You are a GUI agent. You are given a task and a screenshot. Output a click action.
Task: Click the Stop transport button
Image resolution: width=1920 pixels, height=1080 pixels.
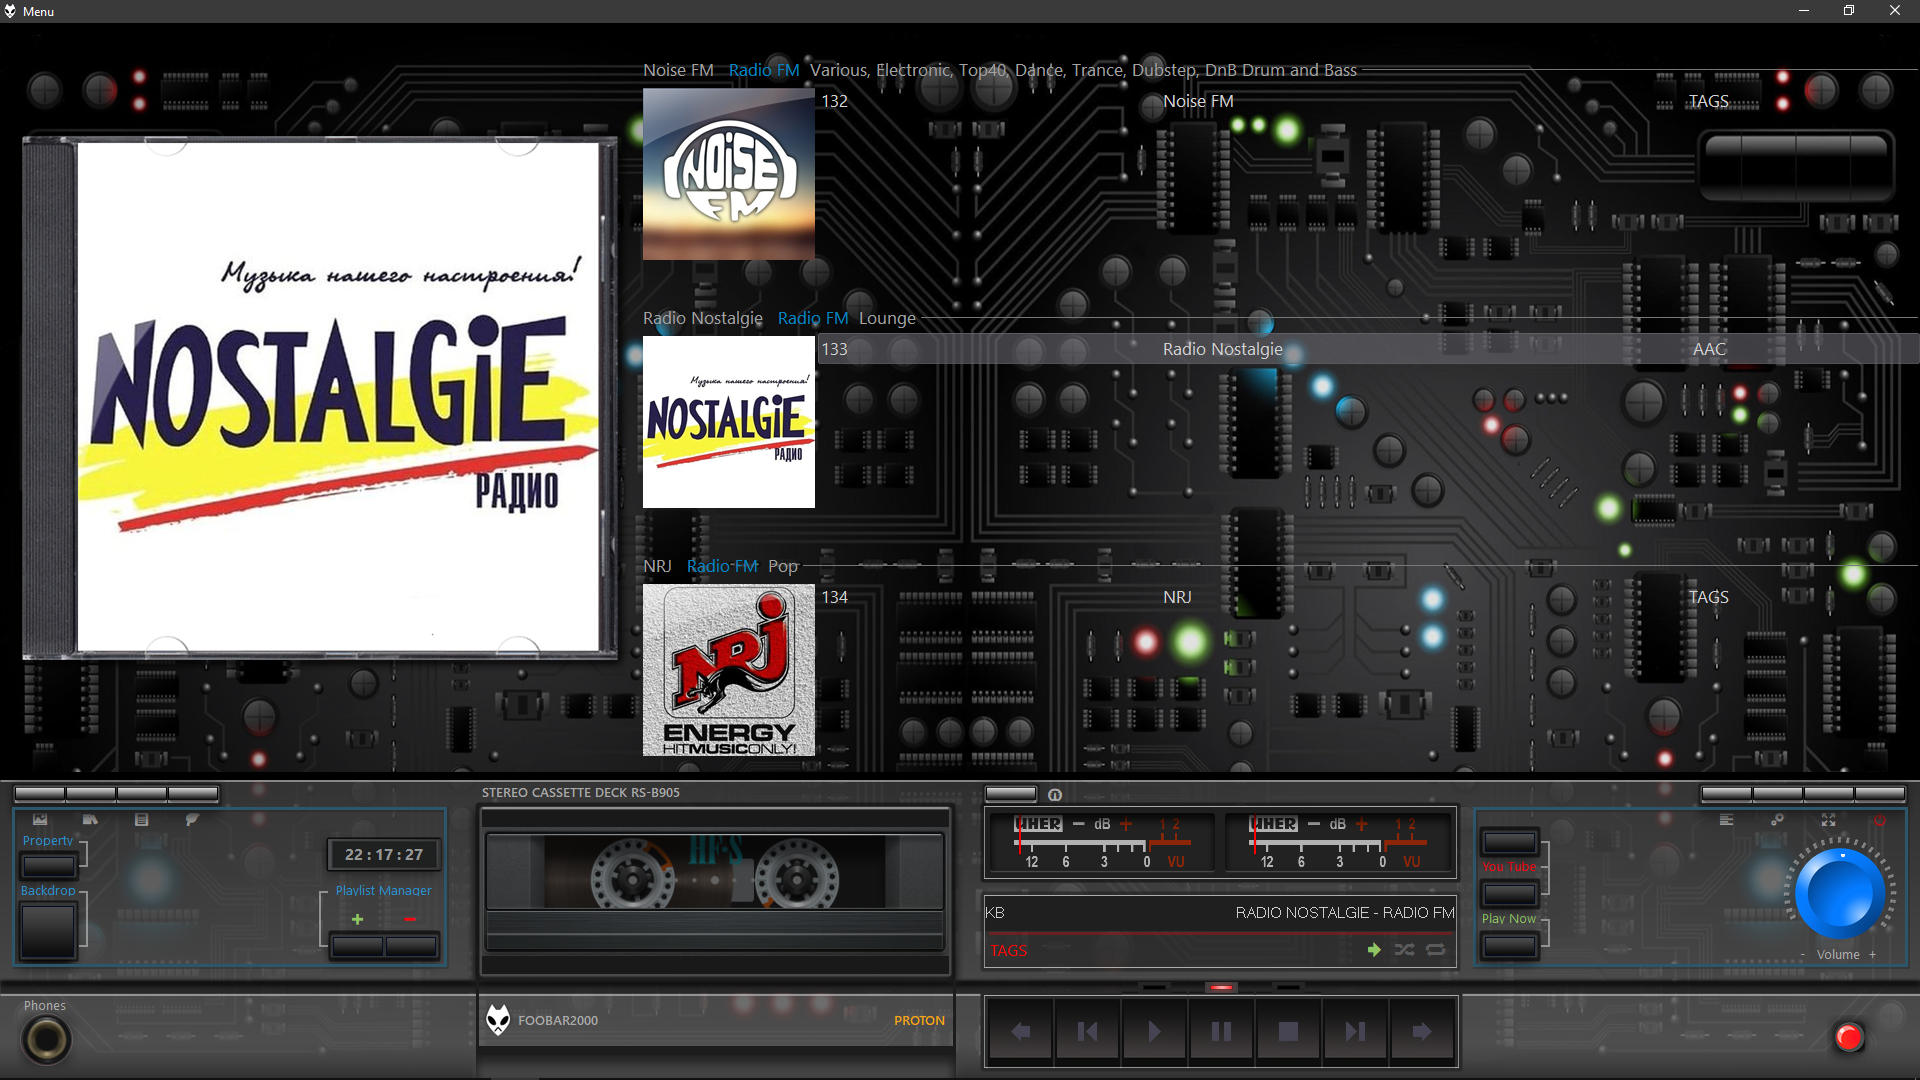(x=1288, y=1031)
